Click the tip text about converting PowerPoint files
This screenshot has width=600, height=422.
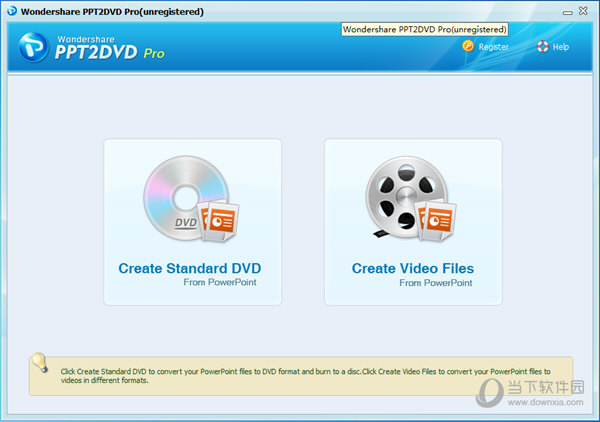[x=305, y=376]
